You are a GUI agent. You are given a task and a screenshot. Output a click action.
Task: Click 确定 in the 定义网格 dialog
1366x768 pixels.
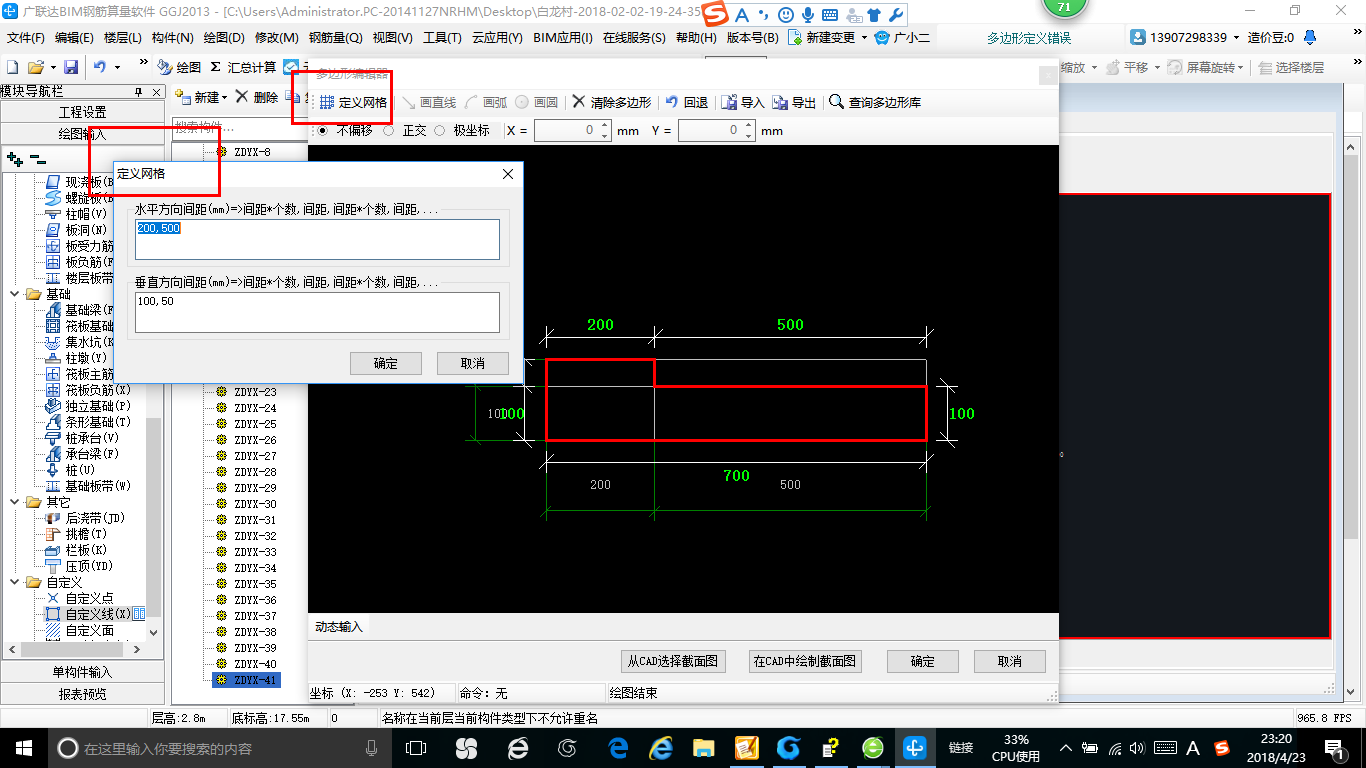[386, 363]
